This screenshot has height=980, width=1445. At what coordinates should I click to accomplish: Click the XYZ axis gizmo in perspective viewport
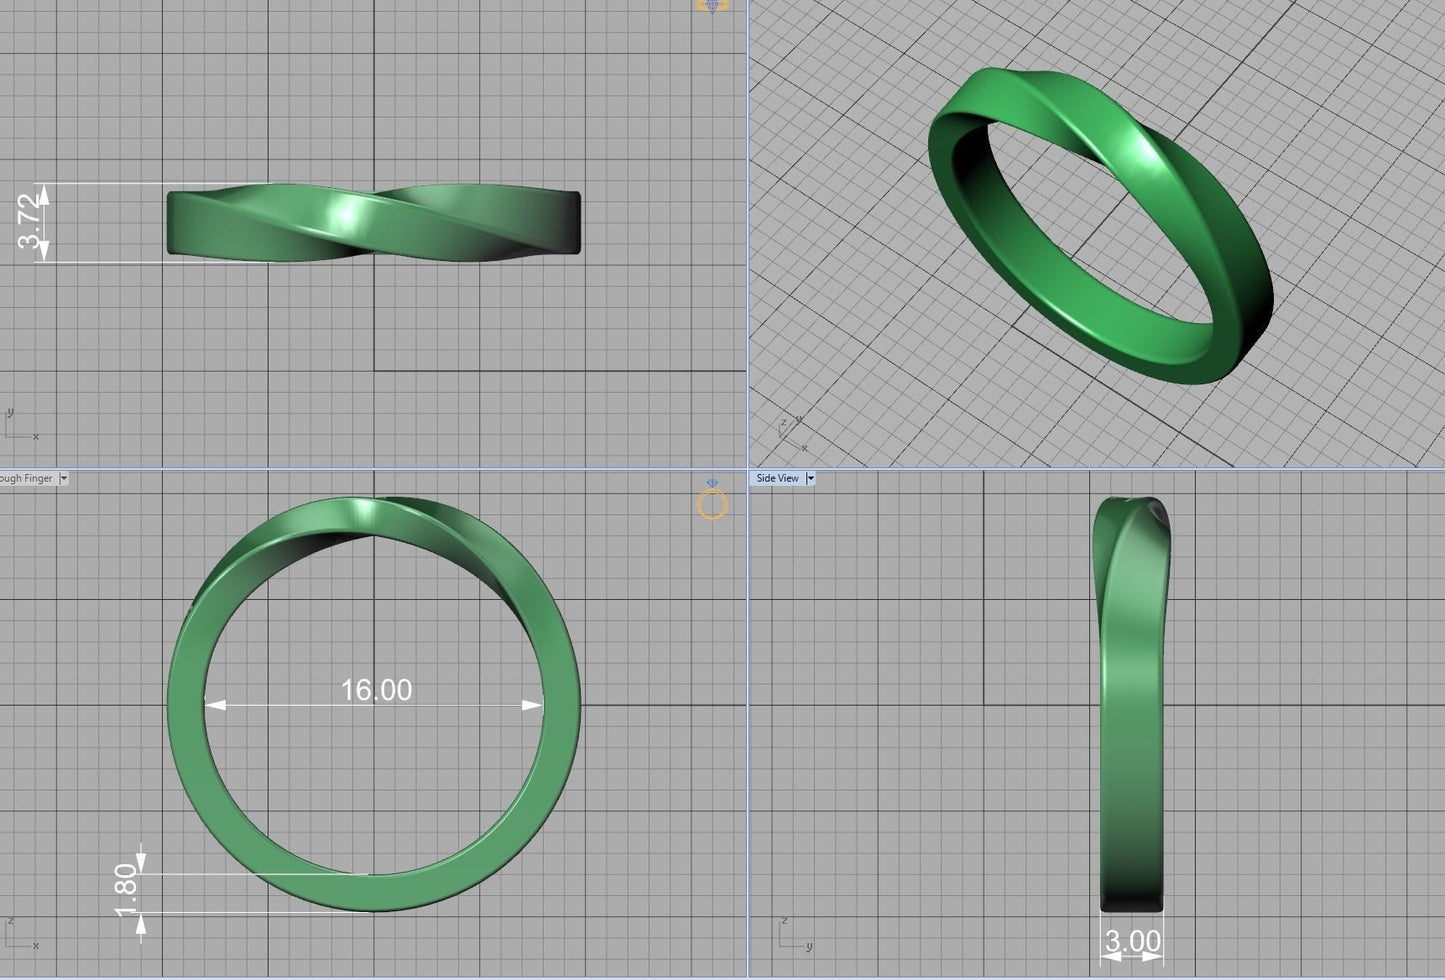click(793, 434)
